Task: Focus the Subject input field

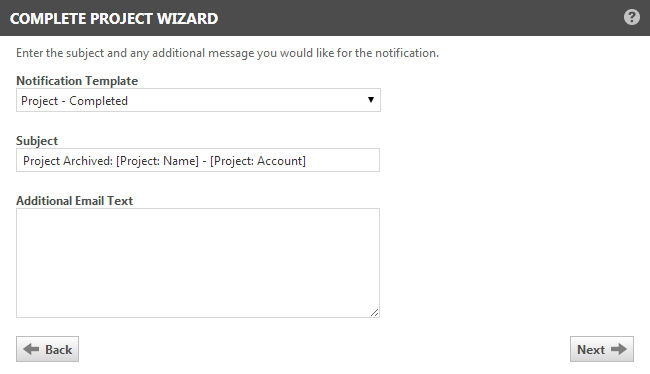Action: pyautogui.click(x=198, y=160)
